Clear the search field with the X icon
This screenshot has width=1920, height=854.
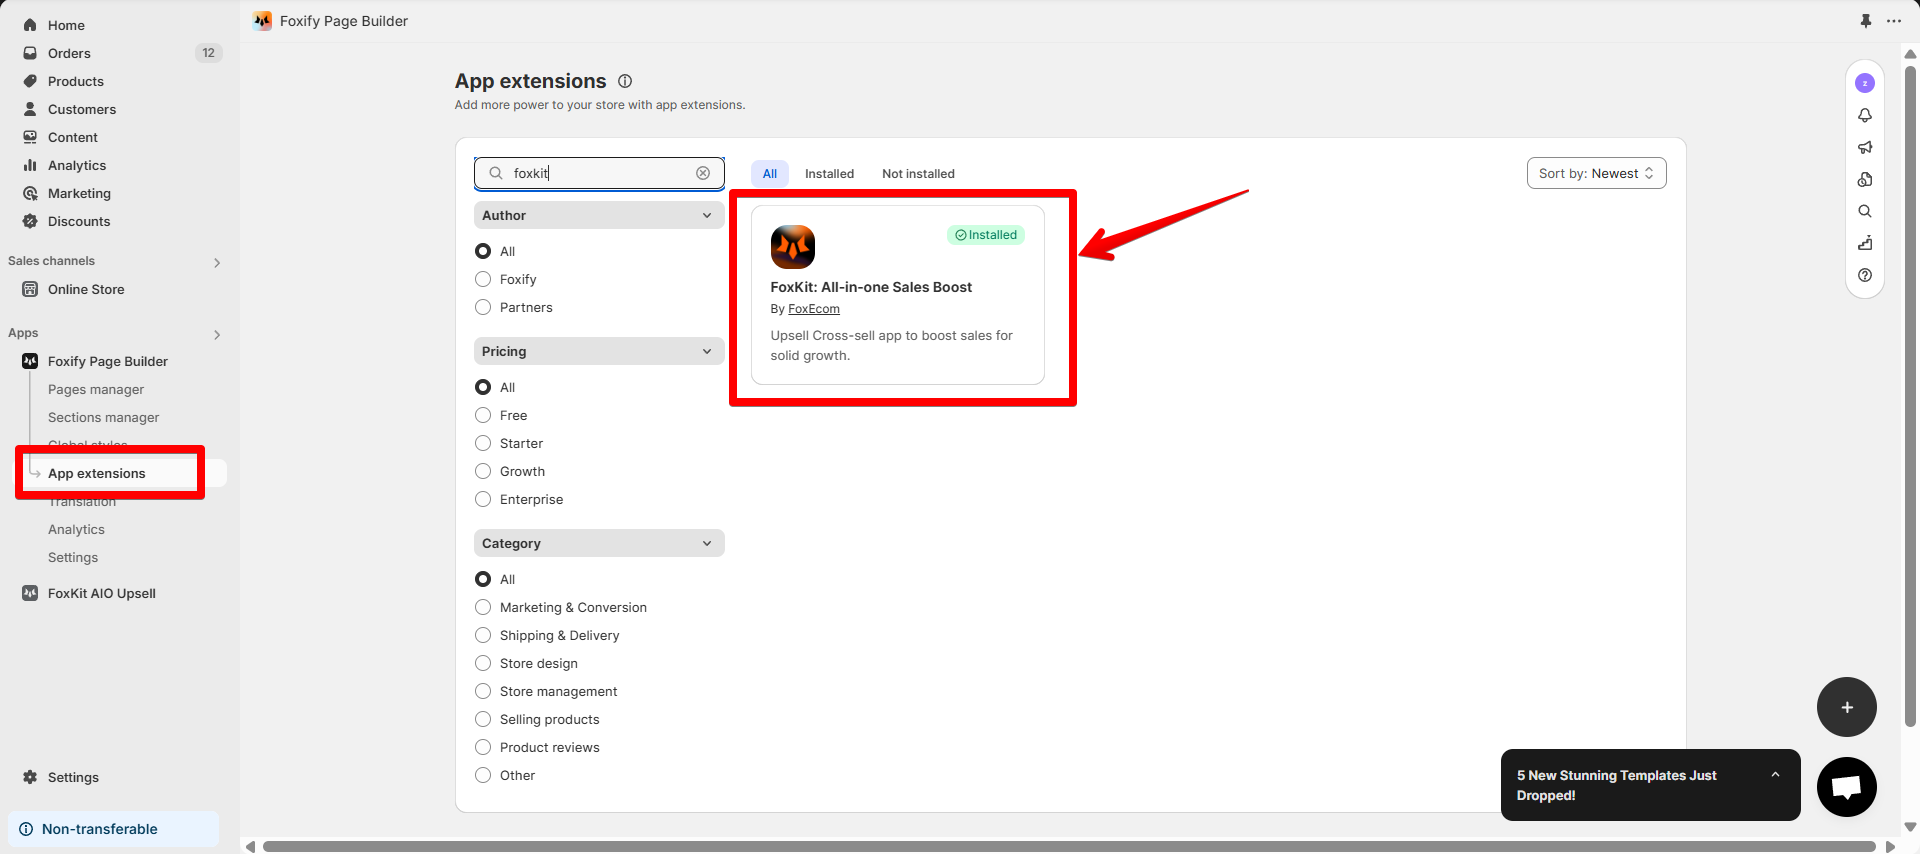(x=703, y=173)
